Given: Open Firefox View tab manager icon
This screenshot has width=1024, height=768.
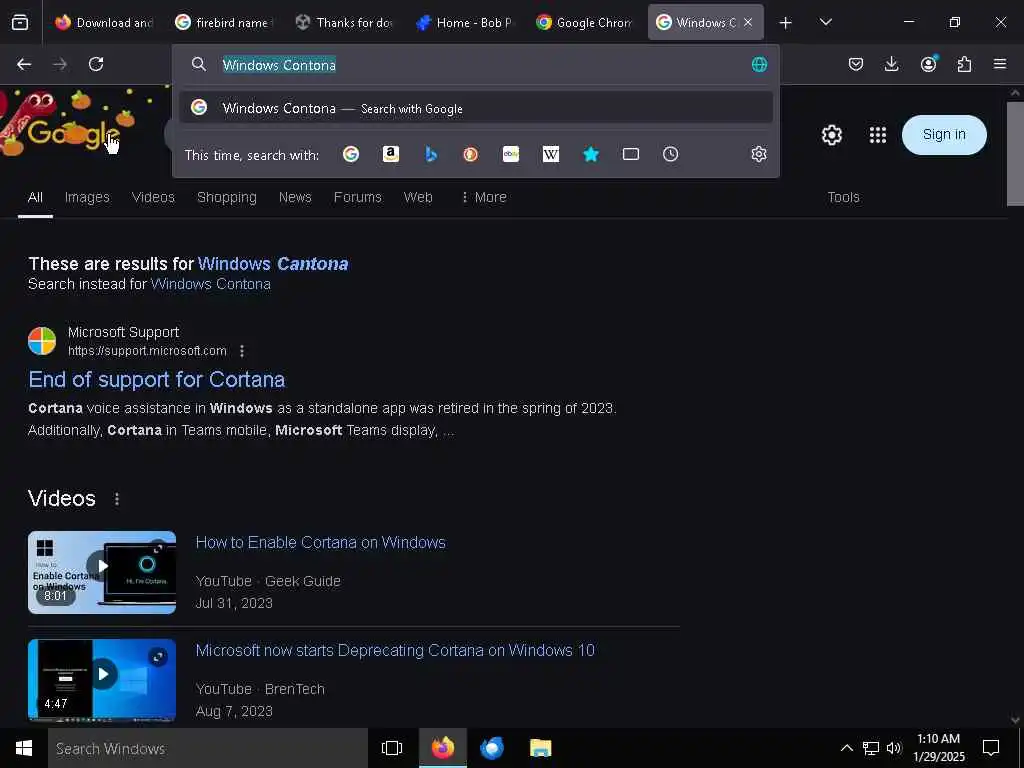Looking at the screenshot, I should click(x=20, y=23).
